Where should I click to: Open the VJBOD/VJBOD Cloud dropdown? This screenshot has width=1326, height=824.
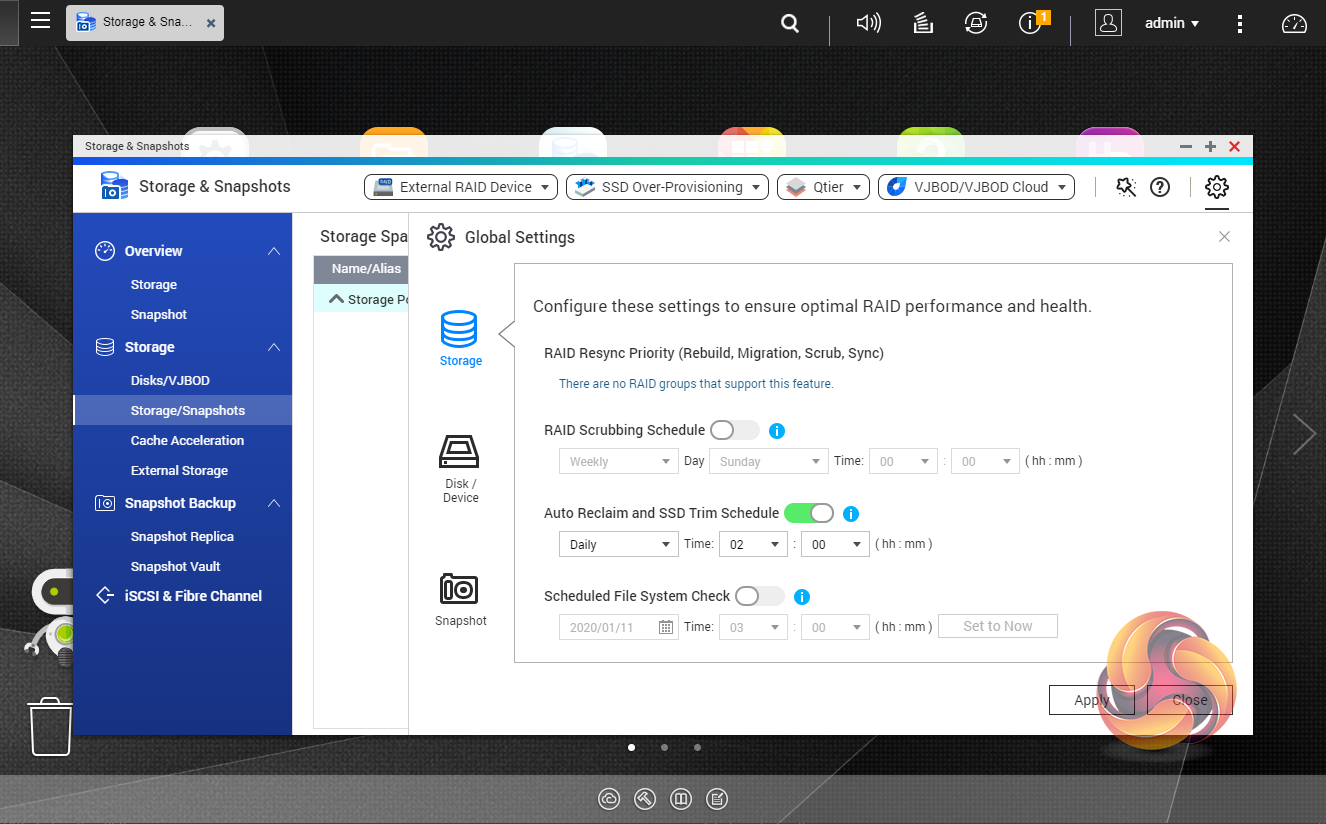(976, 187)
